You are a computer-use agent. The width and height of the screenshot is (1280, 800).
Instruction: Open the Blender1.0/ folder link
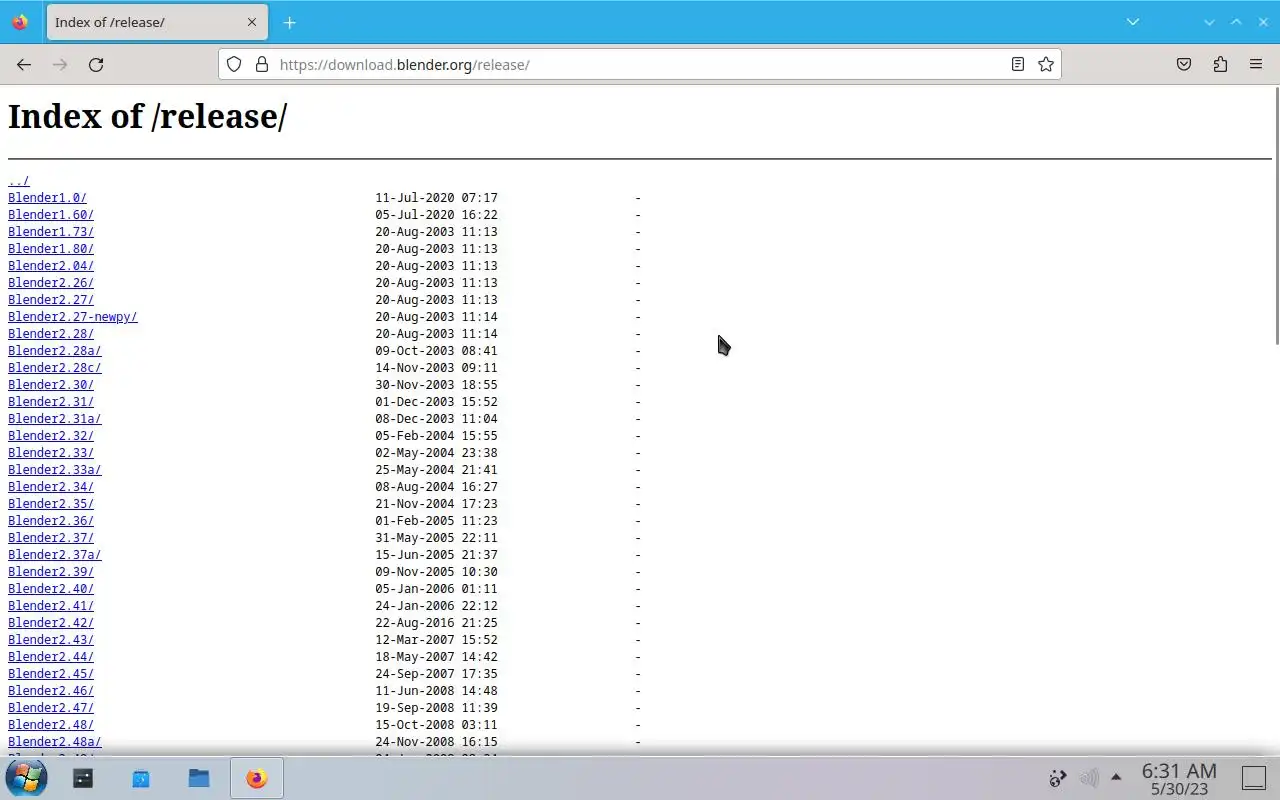47,198
